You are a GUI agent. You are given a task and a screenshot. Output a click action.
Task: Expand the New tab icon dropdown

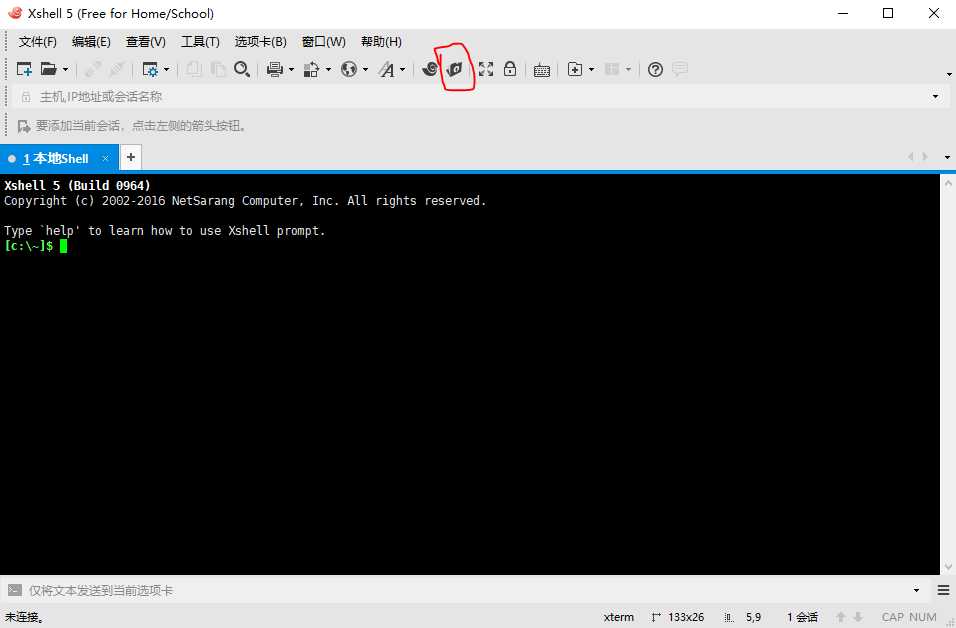591,70
